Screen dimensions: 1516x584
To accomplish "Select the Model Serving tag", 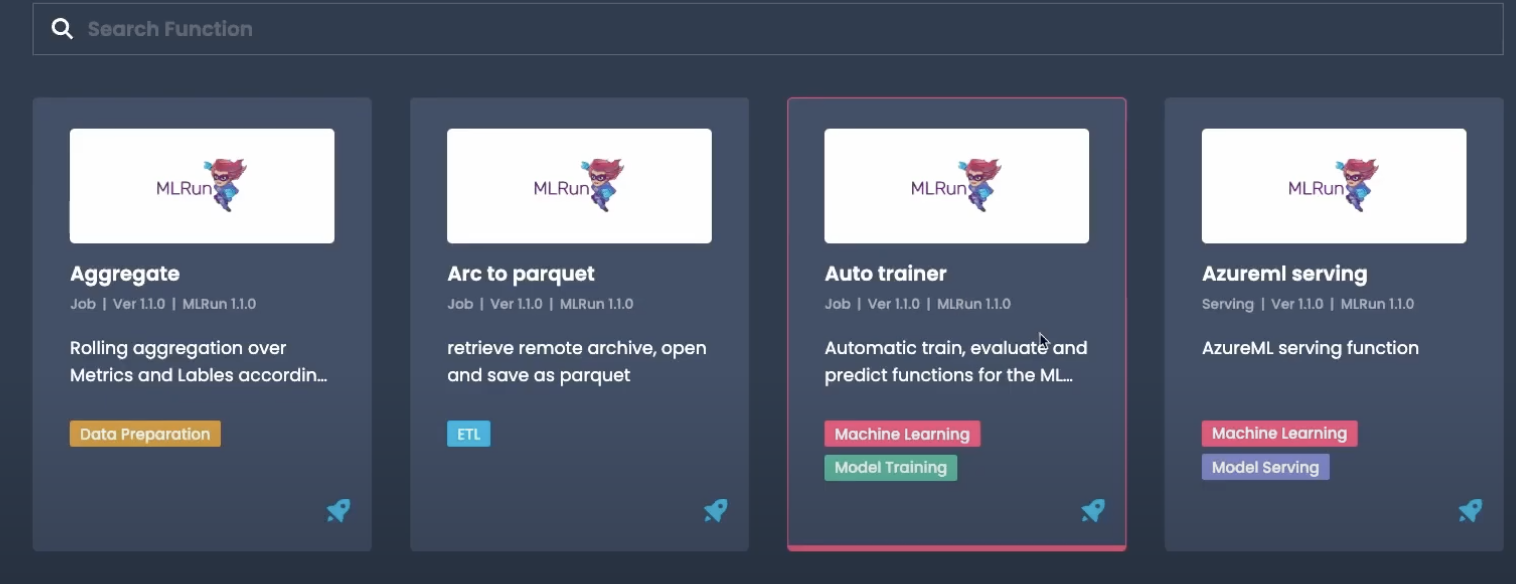I will (1265, 467).
